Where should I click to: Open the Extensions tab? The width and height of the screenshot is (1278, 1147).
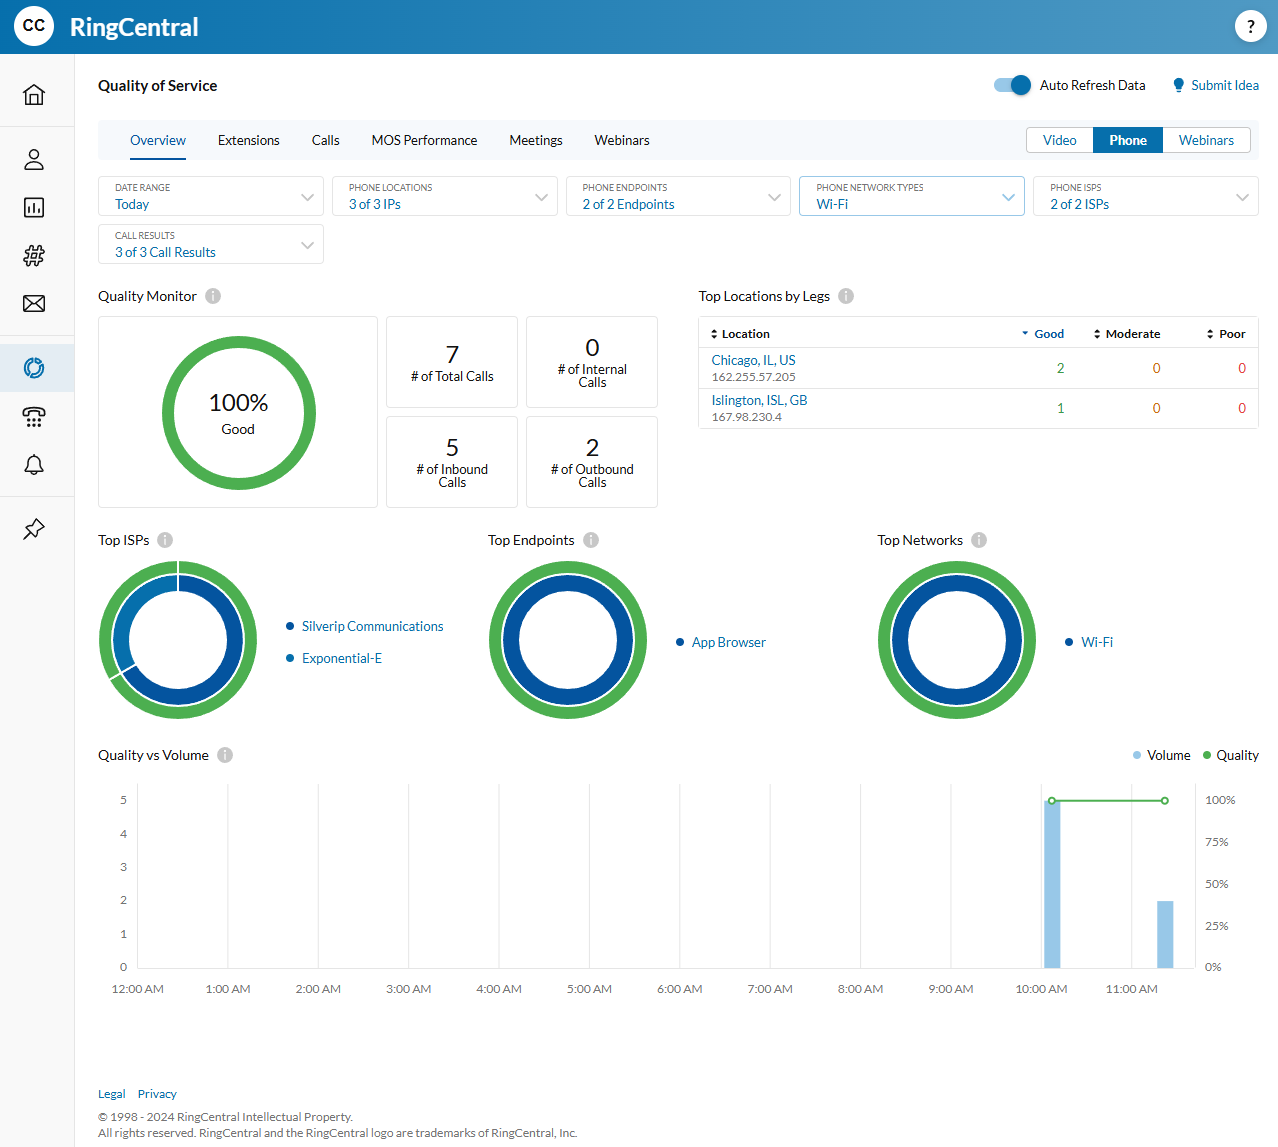[x=248, y=140]
